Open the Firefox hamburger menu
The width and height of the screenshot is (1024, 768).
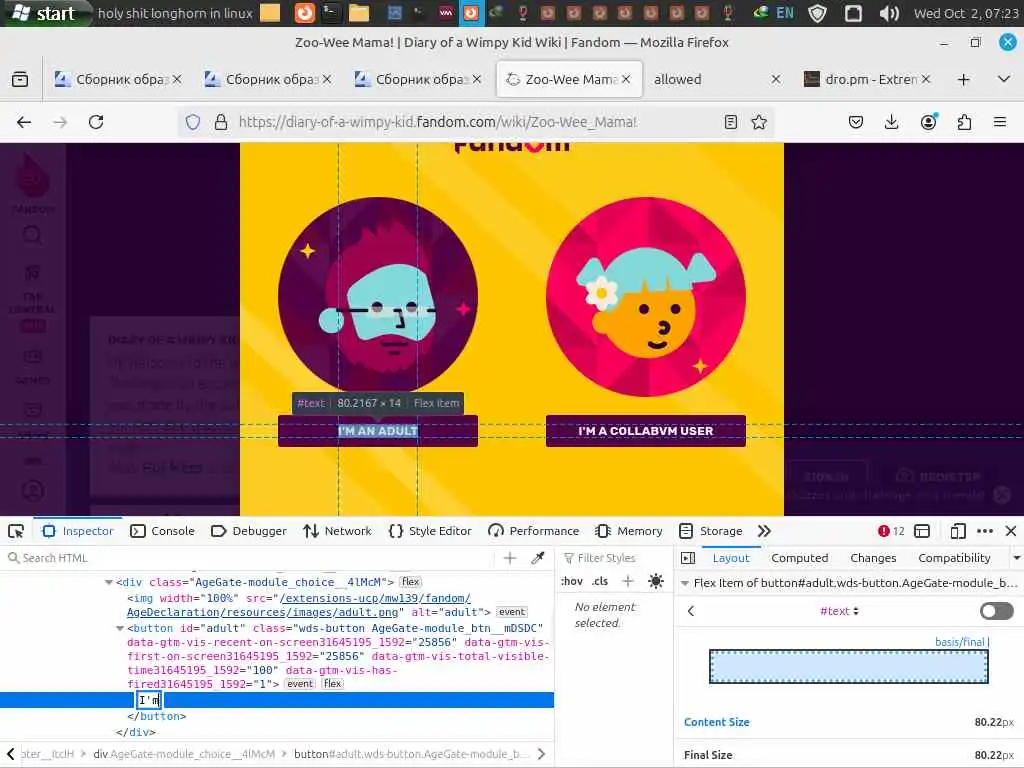coord(1000,122)
